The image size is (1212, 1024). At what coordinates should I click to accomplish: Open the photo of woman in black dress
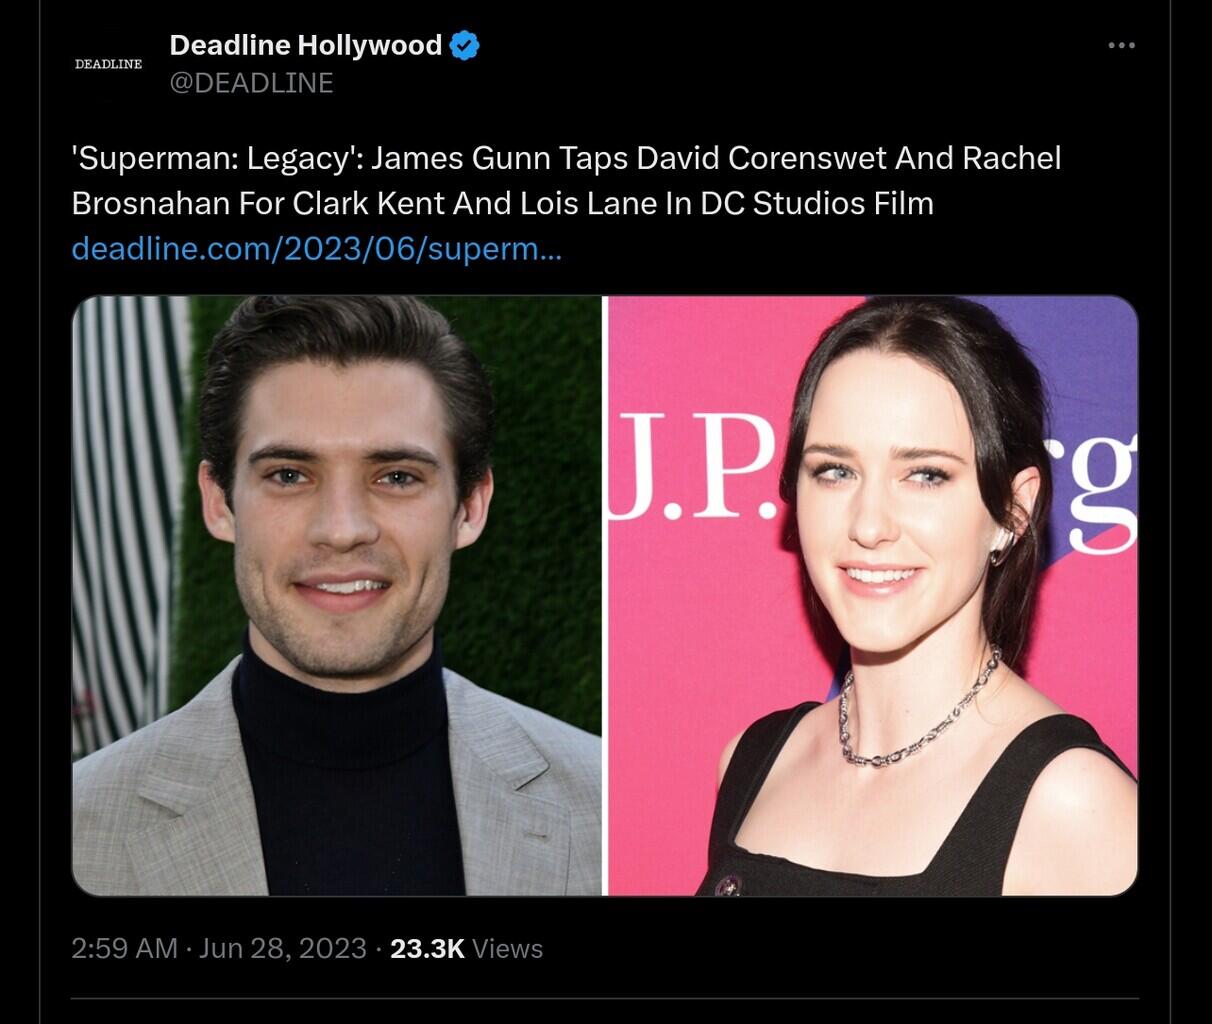pos(873,595)
